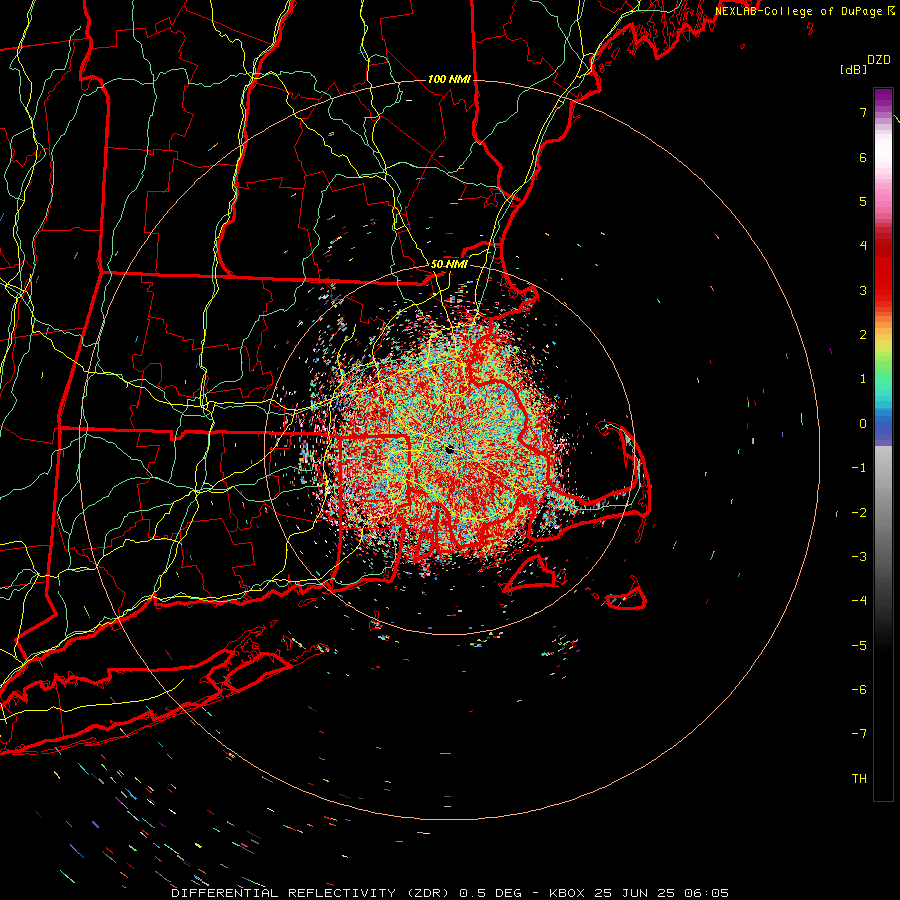Image resolution: width=900 pixels, height=900 pixels.
Task: Click the 100 NMI range ring label
Action: click(449, 79)
